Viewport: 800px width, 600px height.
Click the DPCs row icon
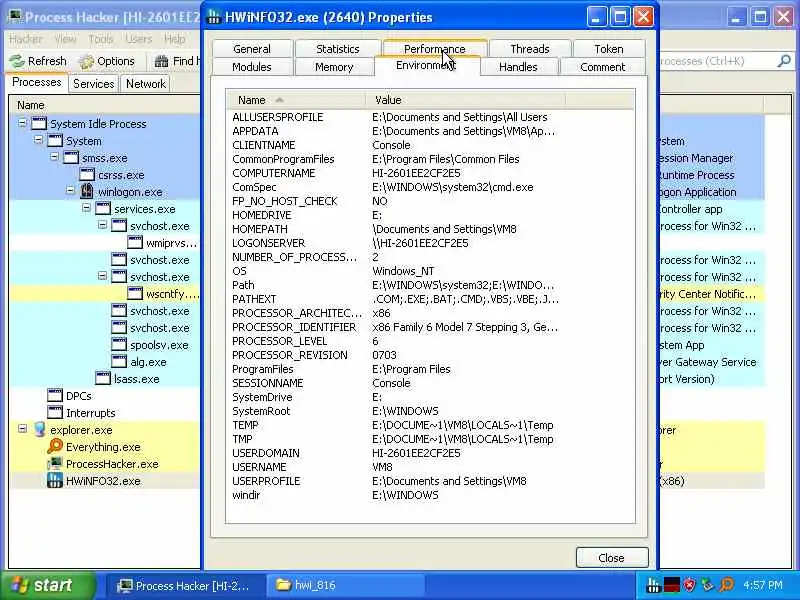click(x=55, y=395)
